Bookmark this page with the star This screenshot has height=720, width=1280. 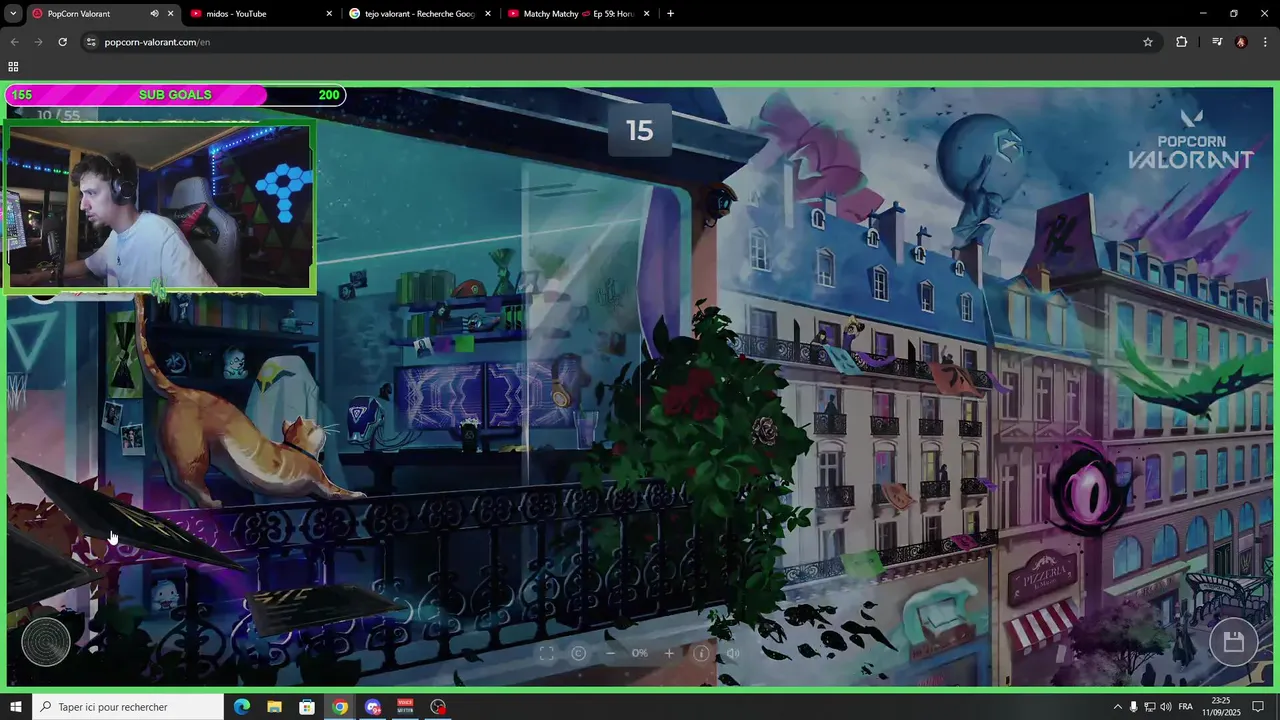(1148, 42)
